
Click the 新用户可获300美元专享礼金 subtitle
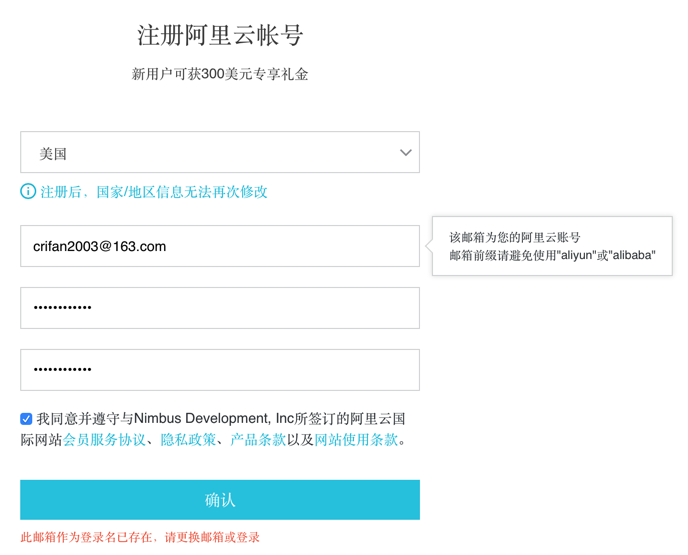click(x=220, y=74)
